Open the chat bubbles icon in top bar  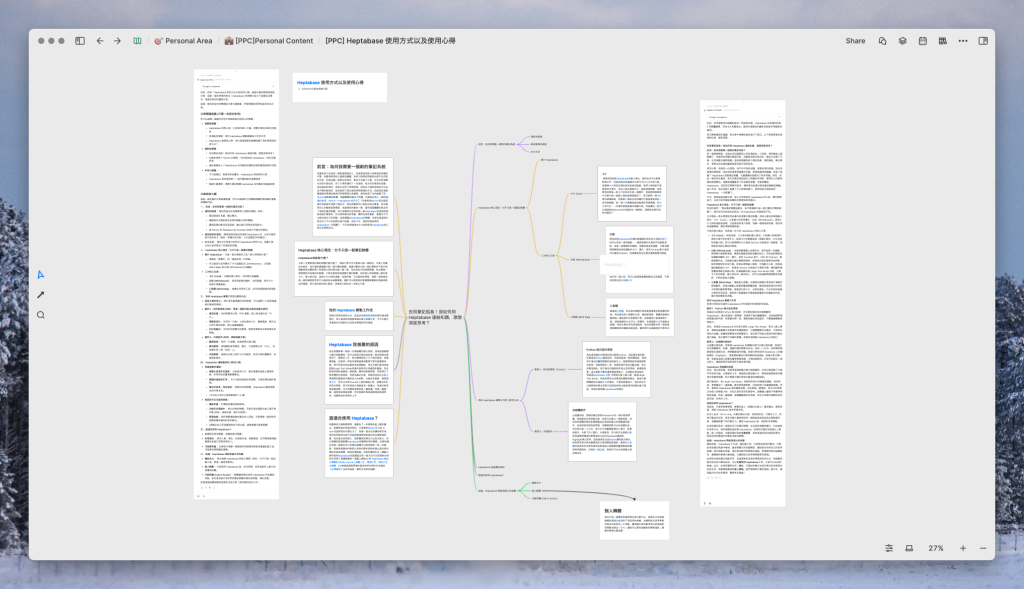882,40
